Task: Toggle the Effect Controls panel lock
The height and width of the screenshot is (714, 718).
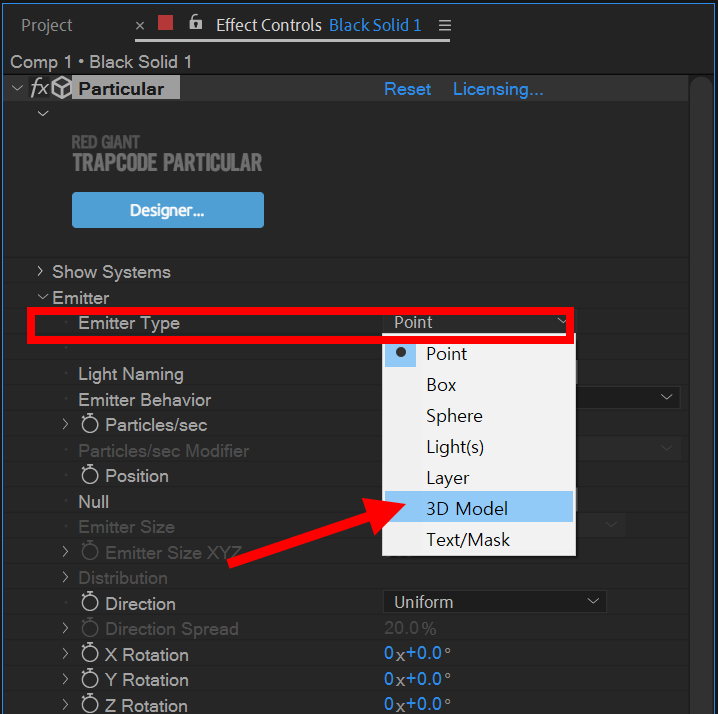Action: click(196, 22)
